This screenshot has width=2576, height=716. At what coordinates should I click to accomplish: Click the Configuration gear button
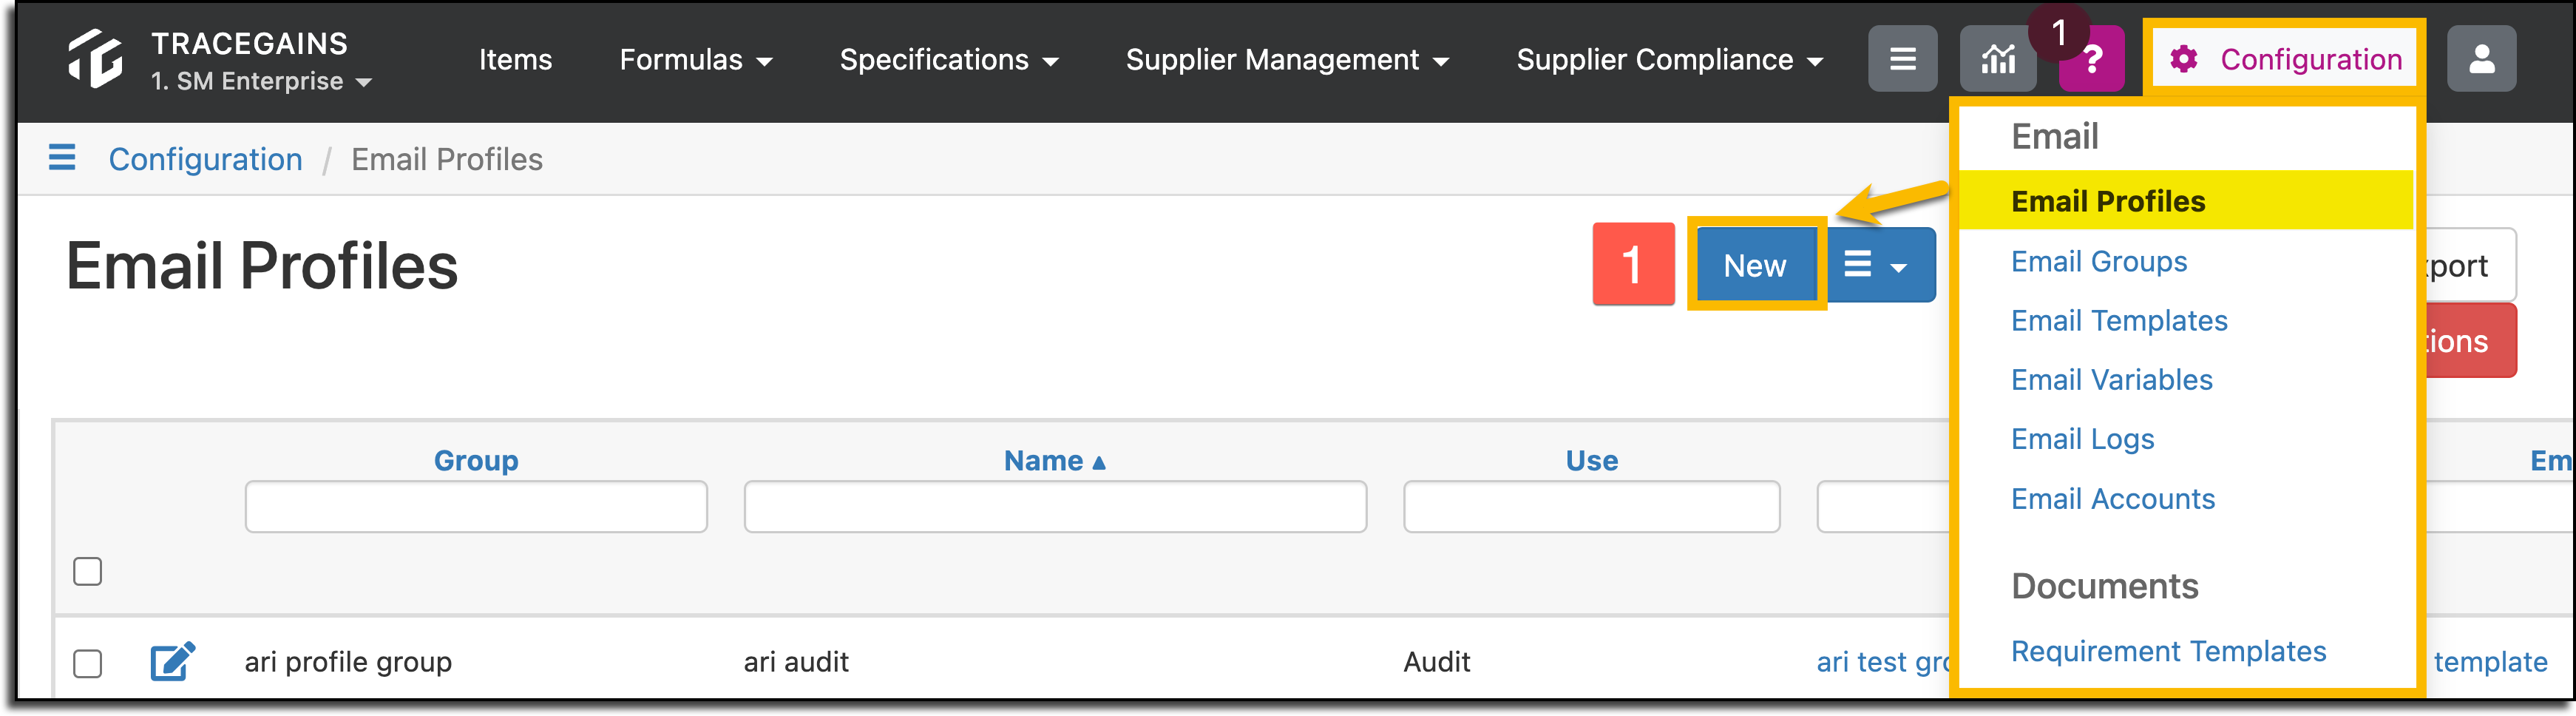(2285, 59)
